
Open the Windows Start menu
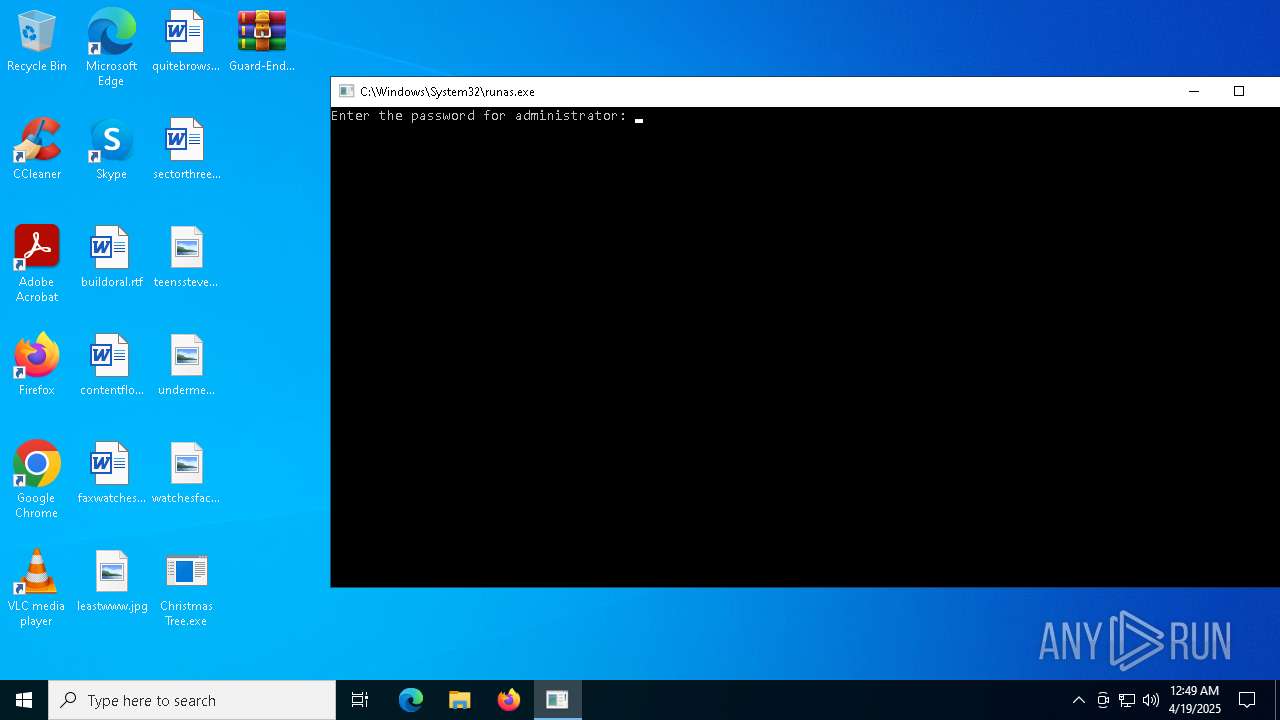24,700
